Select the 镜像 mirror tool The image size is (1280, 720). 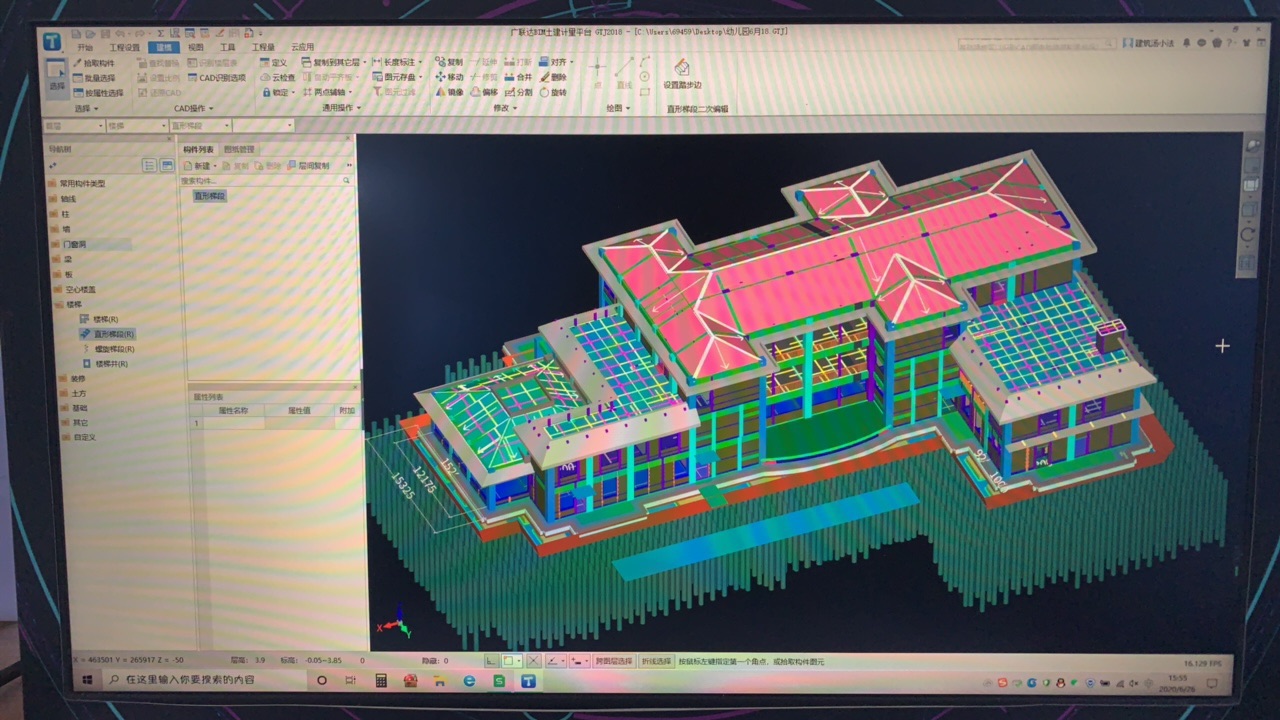449,92
